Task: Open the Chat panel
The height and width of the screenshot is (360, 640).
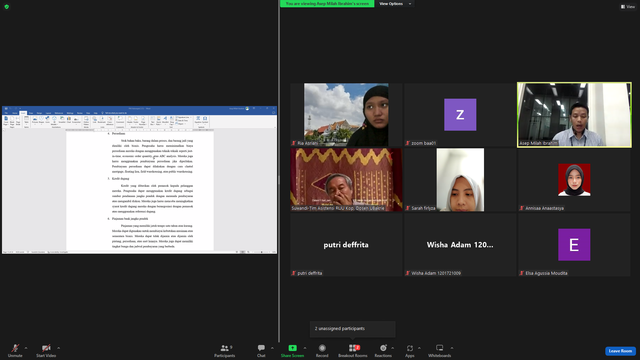Action: [261, 351]
